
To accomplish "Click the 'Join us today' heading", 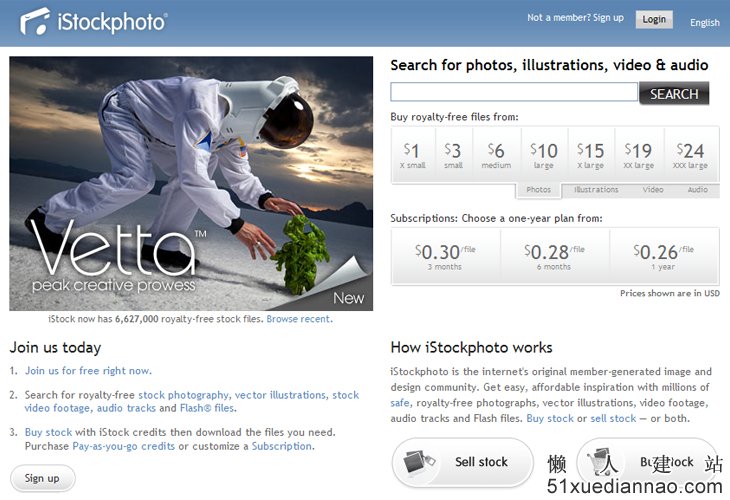I will [x=55, y=347].
